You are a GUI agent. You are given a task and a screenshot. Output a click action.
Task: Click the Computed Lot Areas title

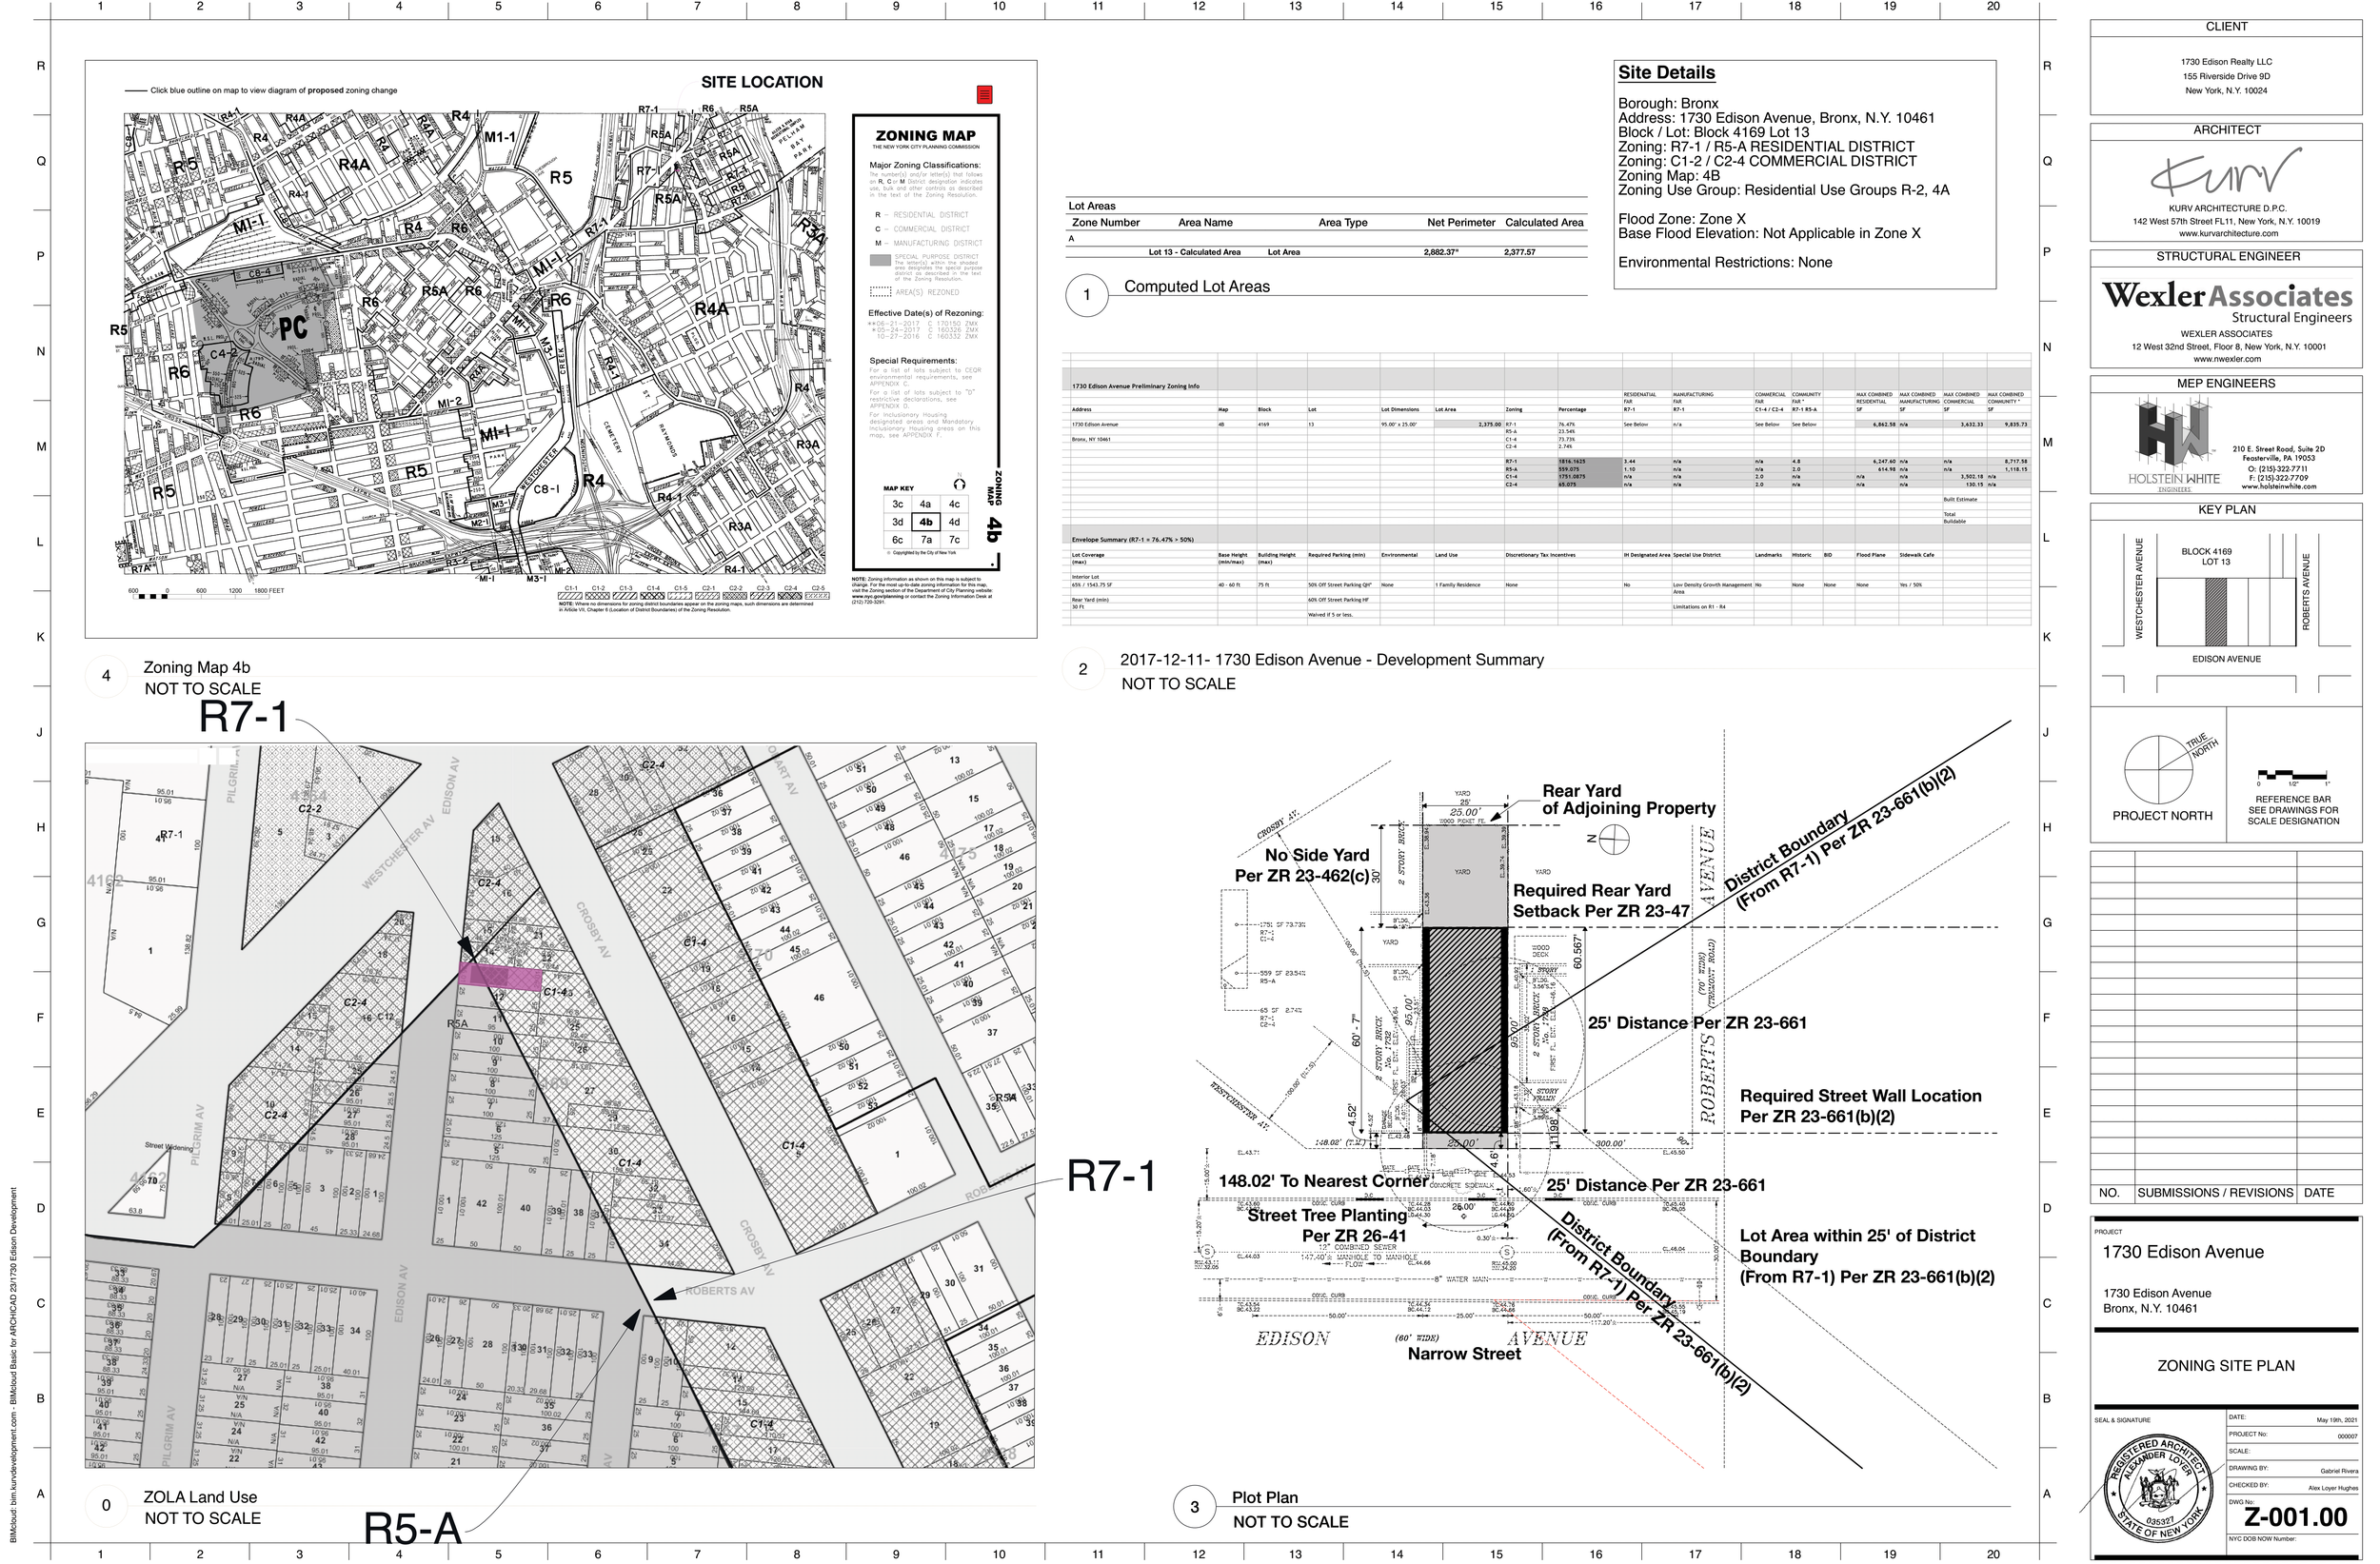(1196, 287)
